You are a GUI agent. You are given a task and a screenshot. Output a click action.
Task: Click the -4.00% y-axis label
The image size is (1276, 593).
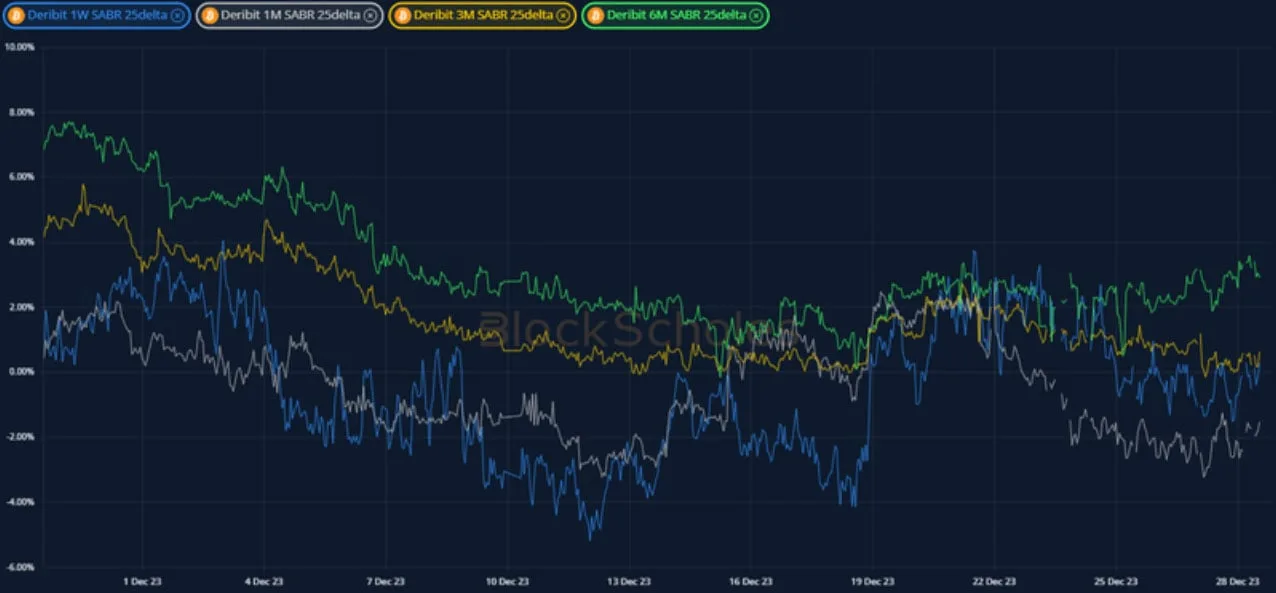20,502
